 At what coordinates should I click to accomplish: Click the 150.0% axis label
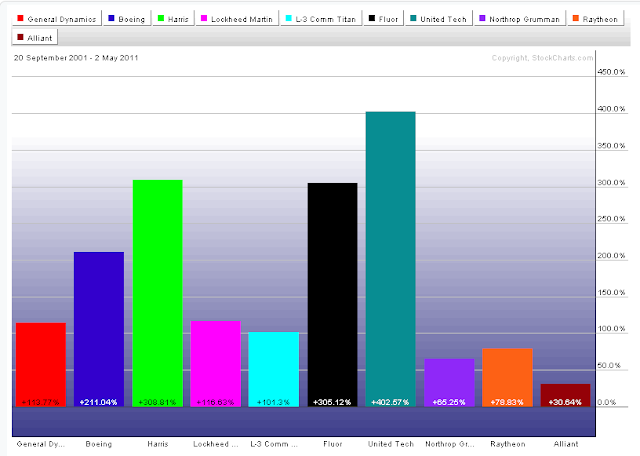point(611,292)
